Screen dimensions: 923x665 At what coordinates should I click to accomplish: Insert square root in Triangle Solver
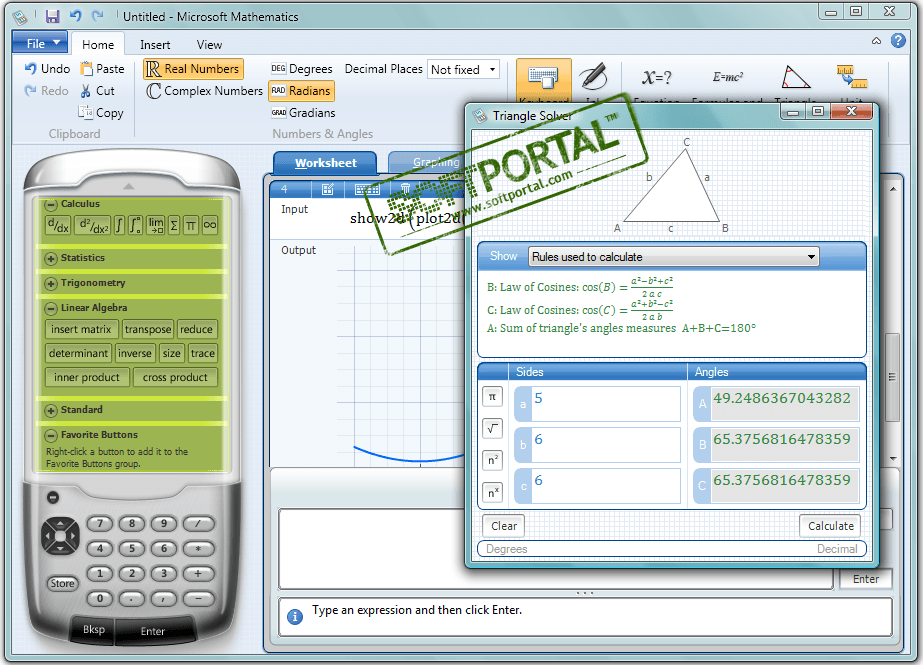[492, 428]
